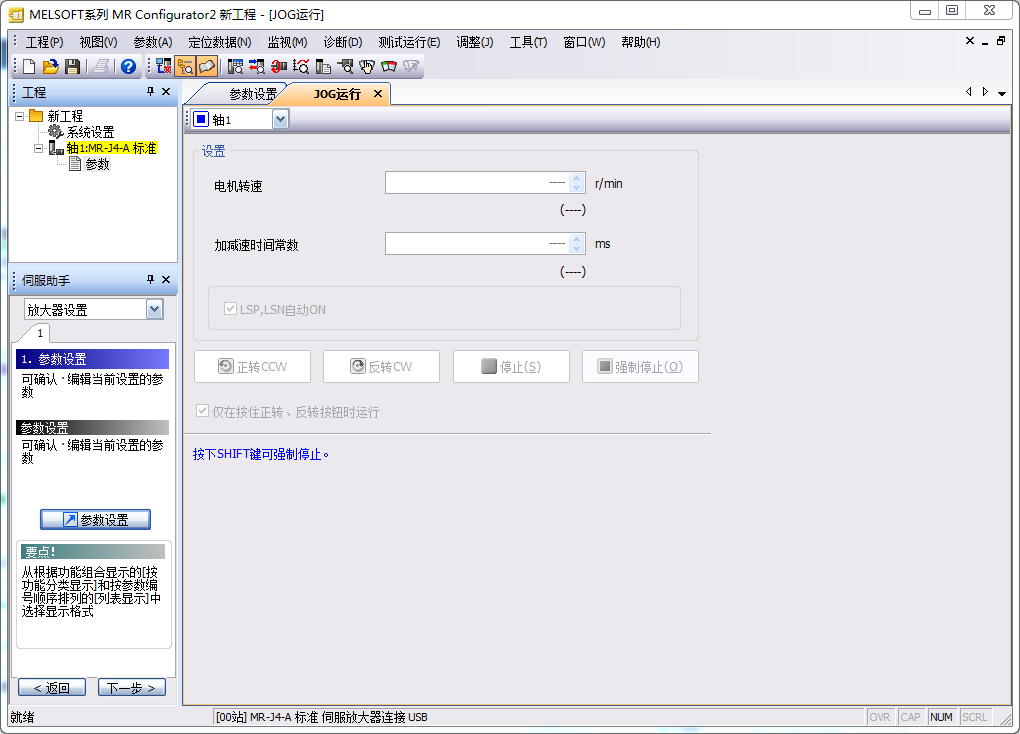Open the 轴1 axis selection dropdown
The height and width of the screenshot is (734, 1020).
point(280,120)
